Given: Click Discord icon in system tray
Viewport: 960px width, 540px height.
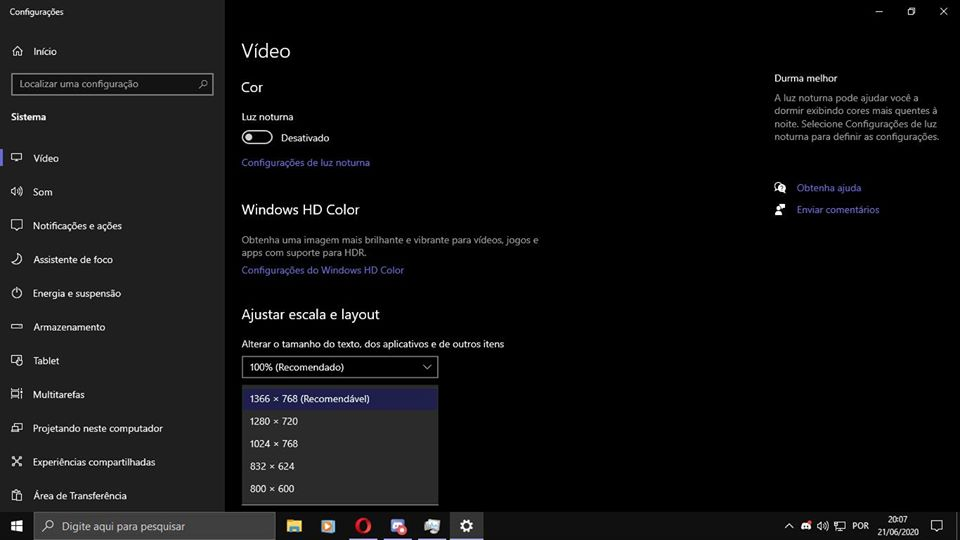Looking at the screenshot, I should coord(806,526).
